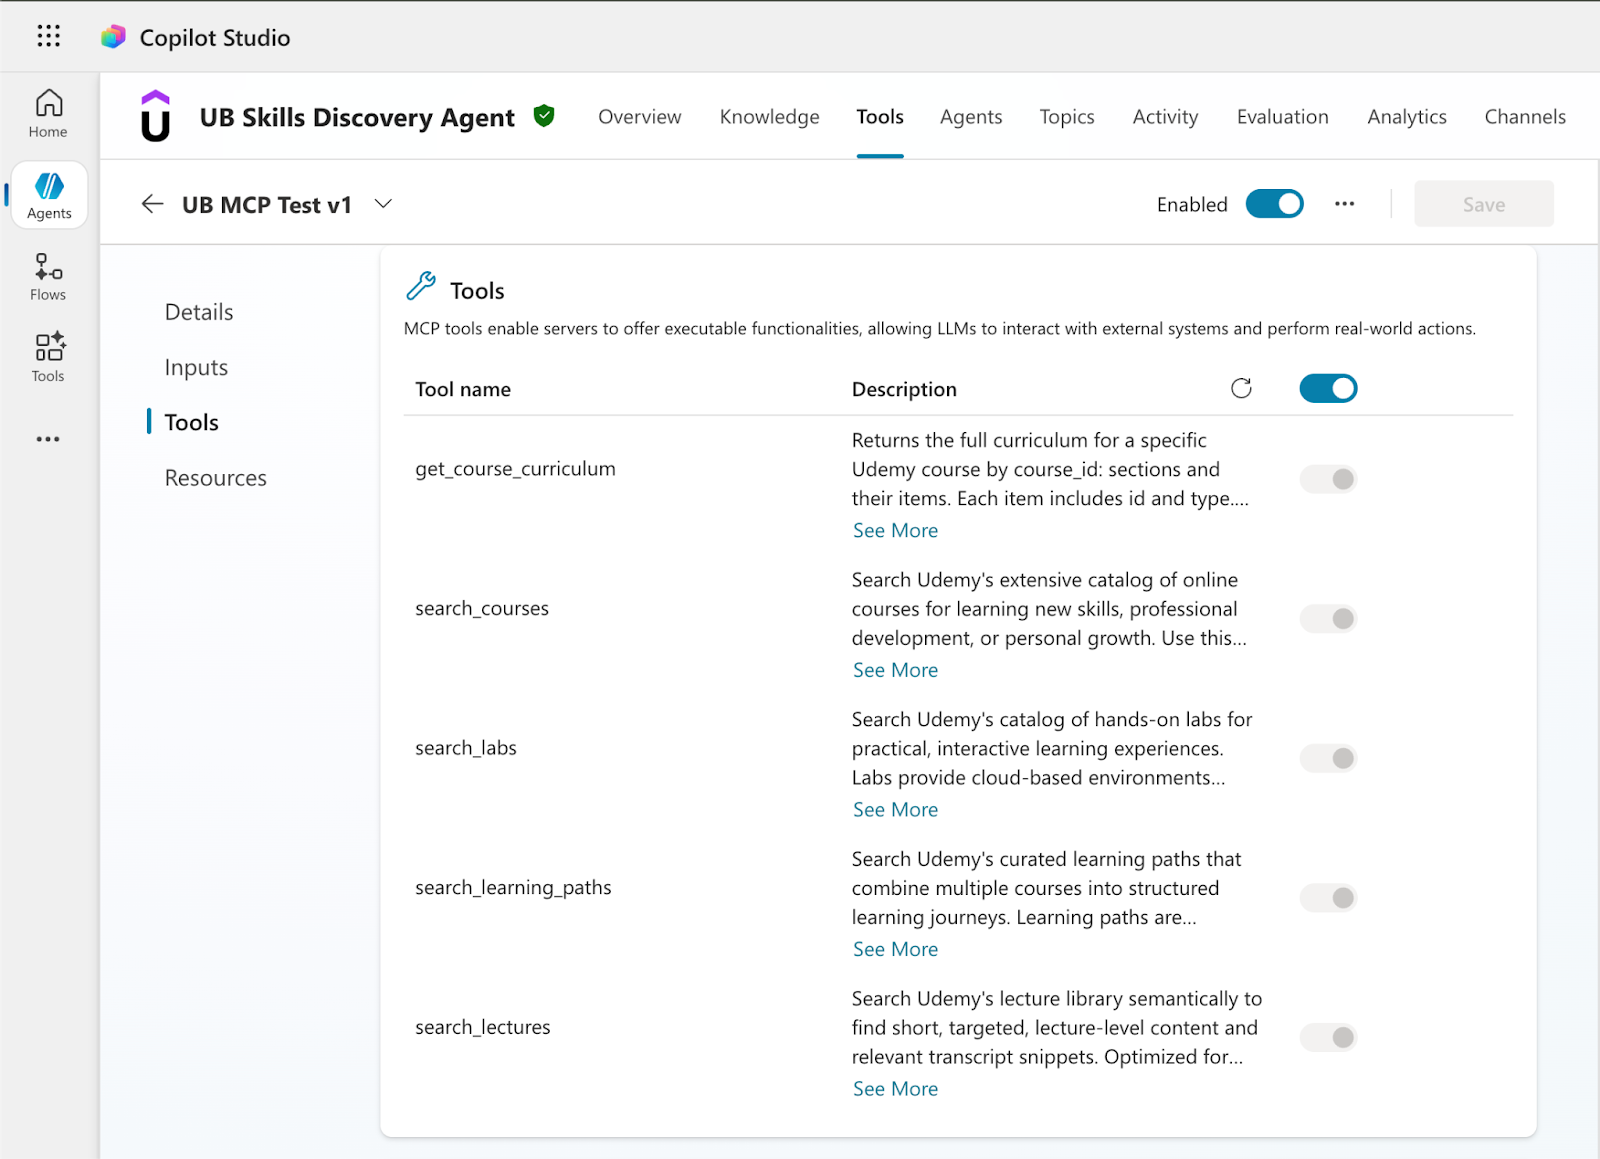Screen dimensions: 1600x1159
Task: Switch to the Agents tab in top navigation
Action: [971, 117]
